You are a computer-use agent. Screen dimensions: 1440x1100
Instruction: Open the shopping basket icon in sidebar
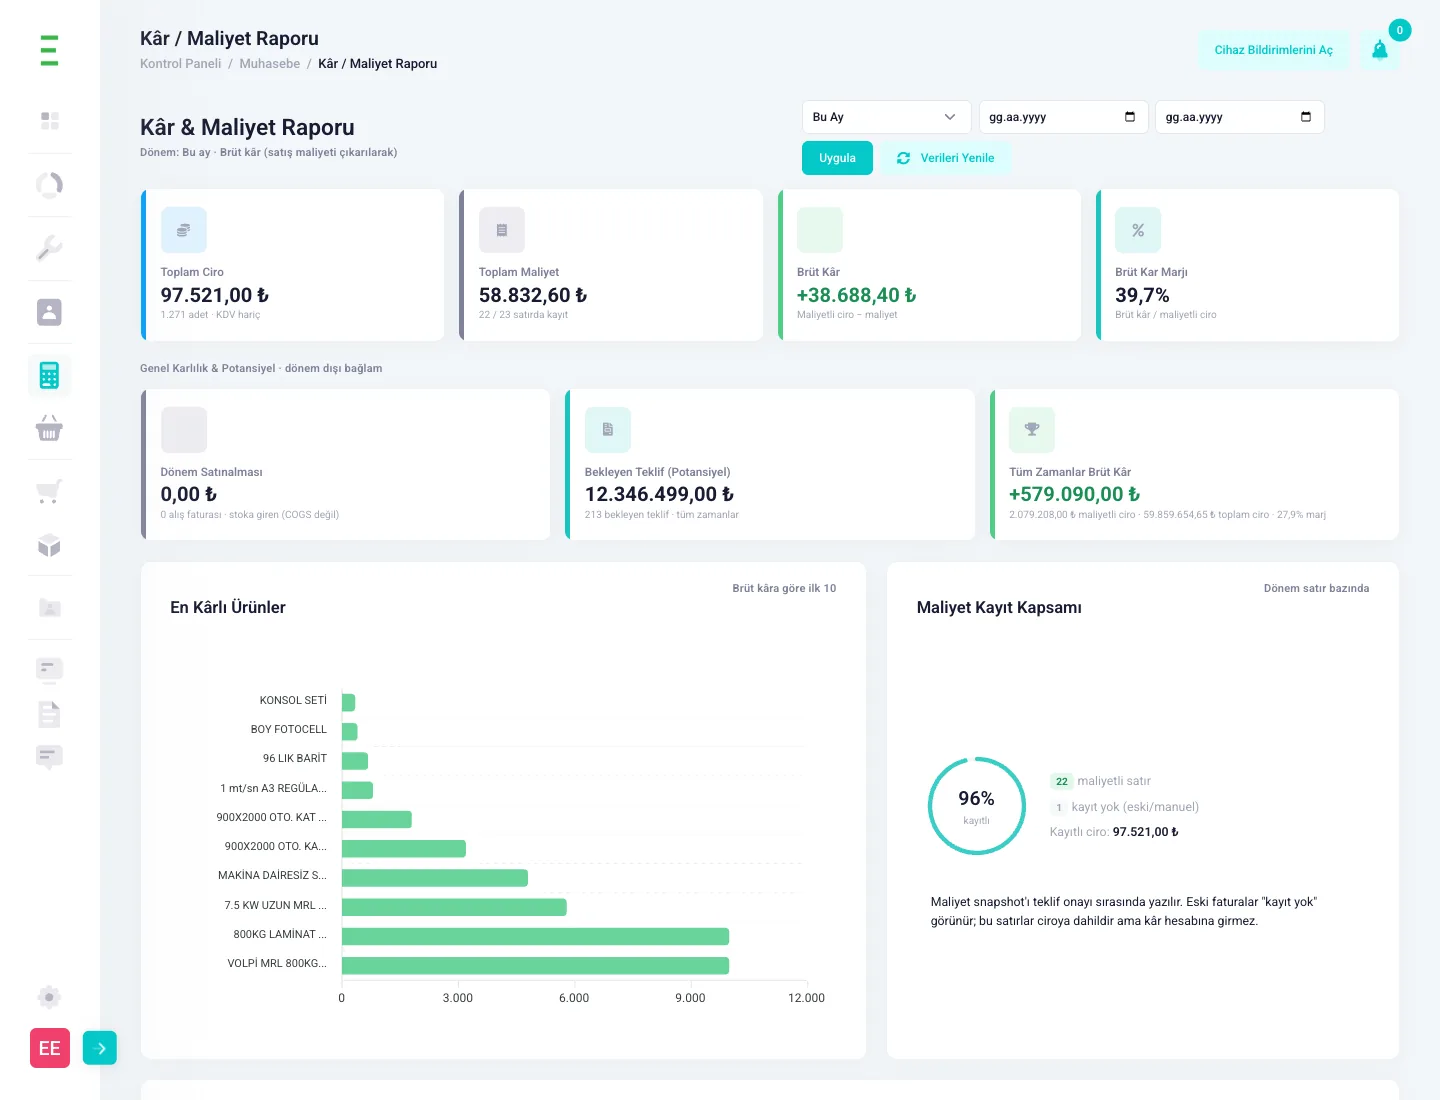tap(49, 429)
